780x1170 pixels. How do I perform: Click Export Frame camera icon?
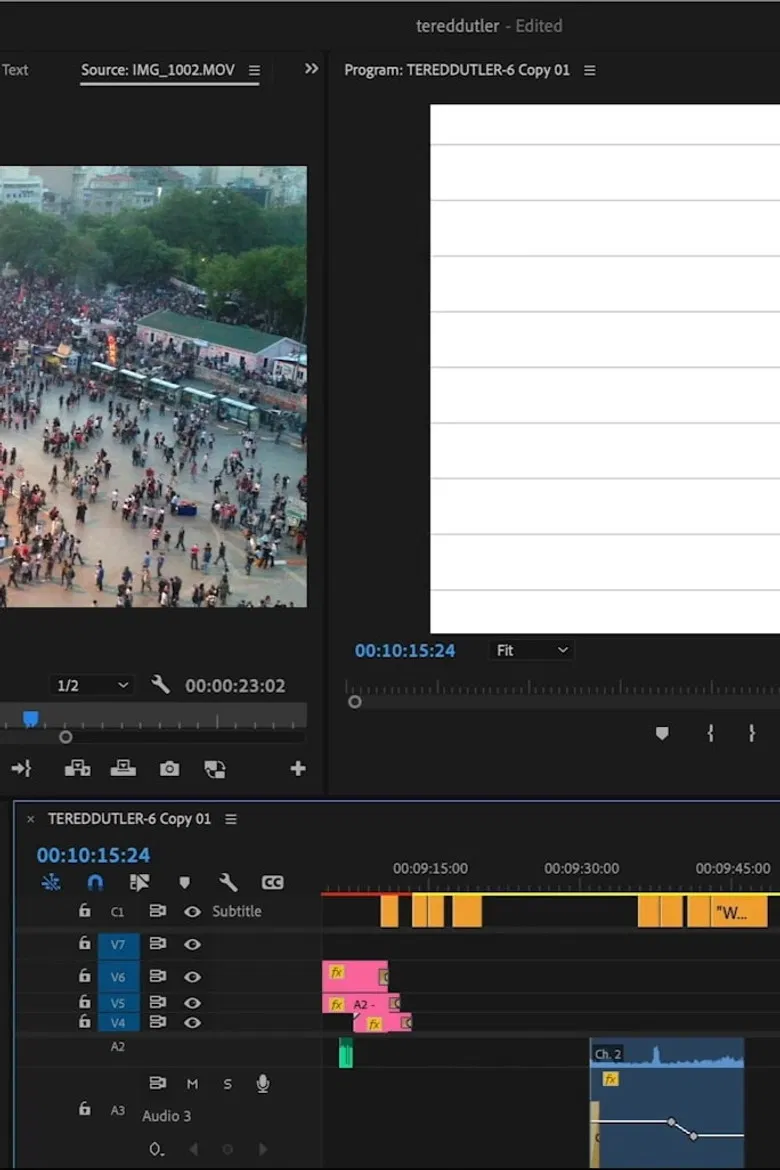170,769
